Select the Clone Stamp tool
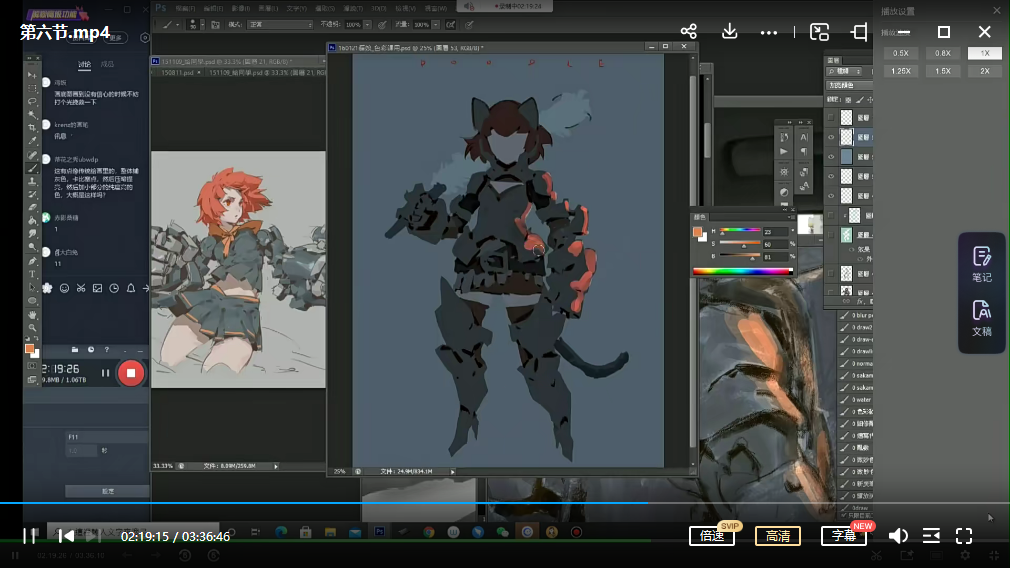This screenshot has height=568, width=1010. 32,182
